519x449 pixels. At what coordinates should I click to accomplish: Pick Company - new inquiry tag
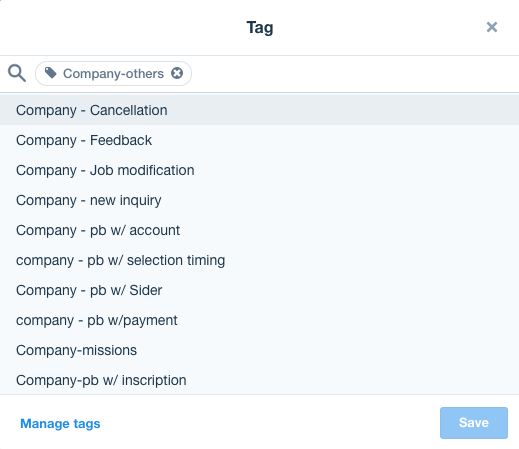tap(259, 200)
